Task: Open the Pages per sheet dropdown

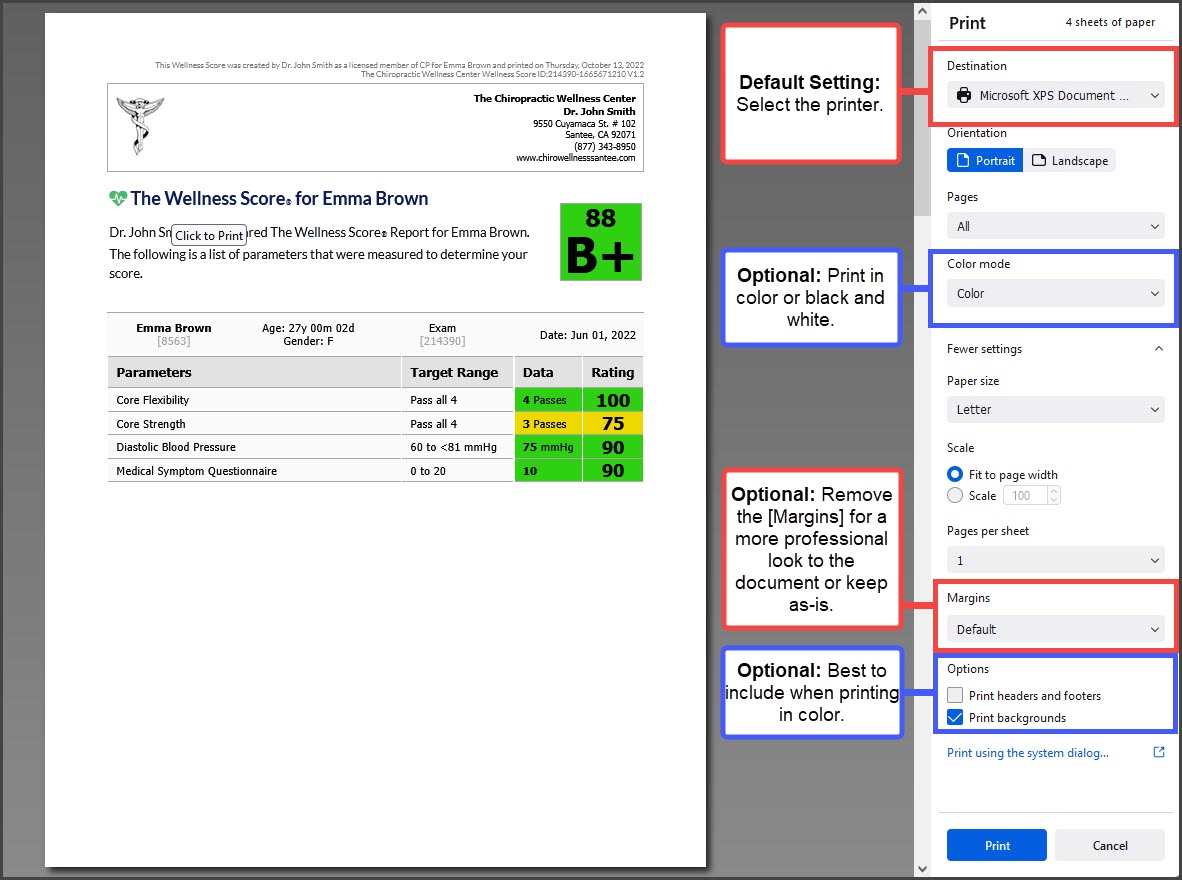Action: point(1055,560)
